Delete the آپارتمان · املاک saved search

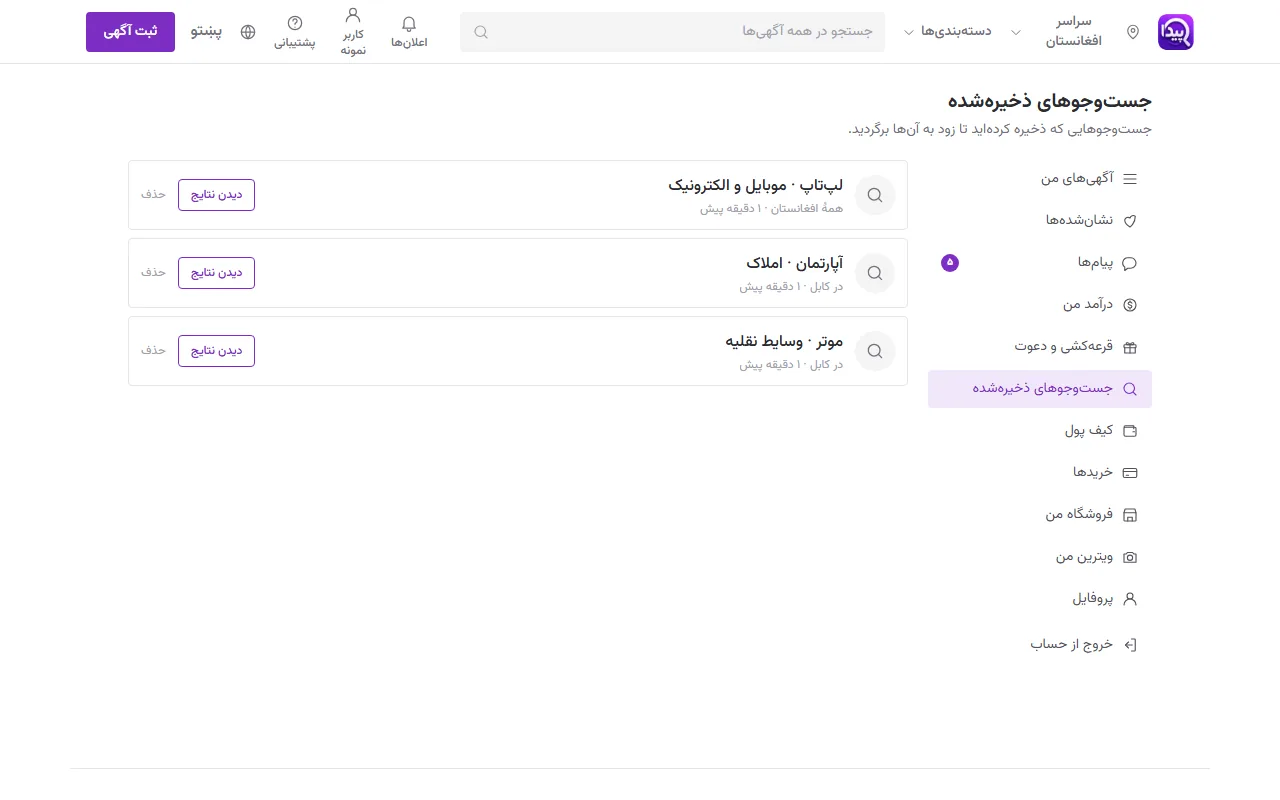pos(153,273)
